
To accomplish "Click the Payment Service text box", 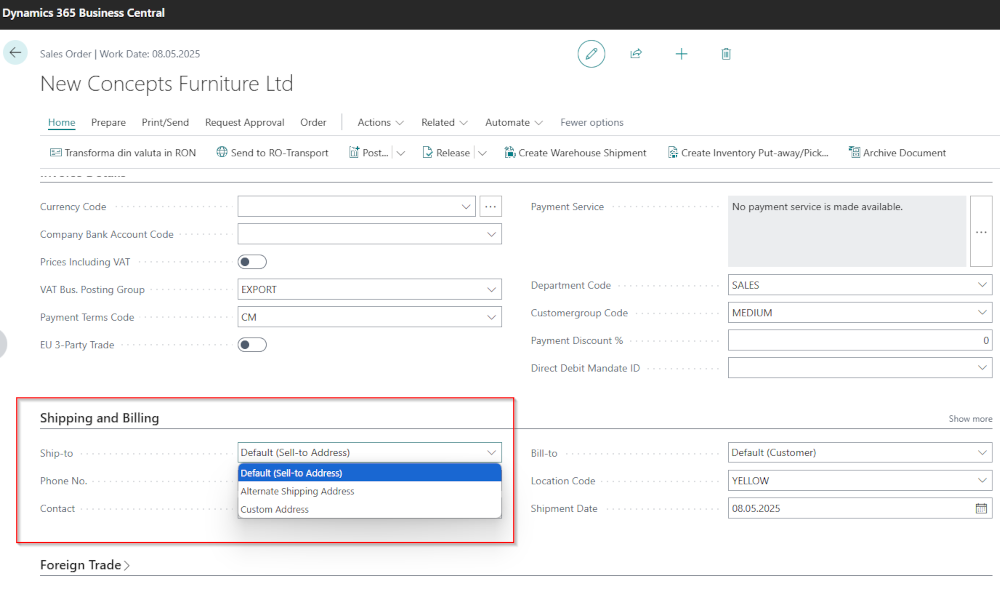I will [x=847, y=231].
